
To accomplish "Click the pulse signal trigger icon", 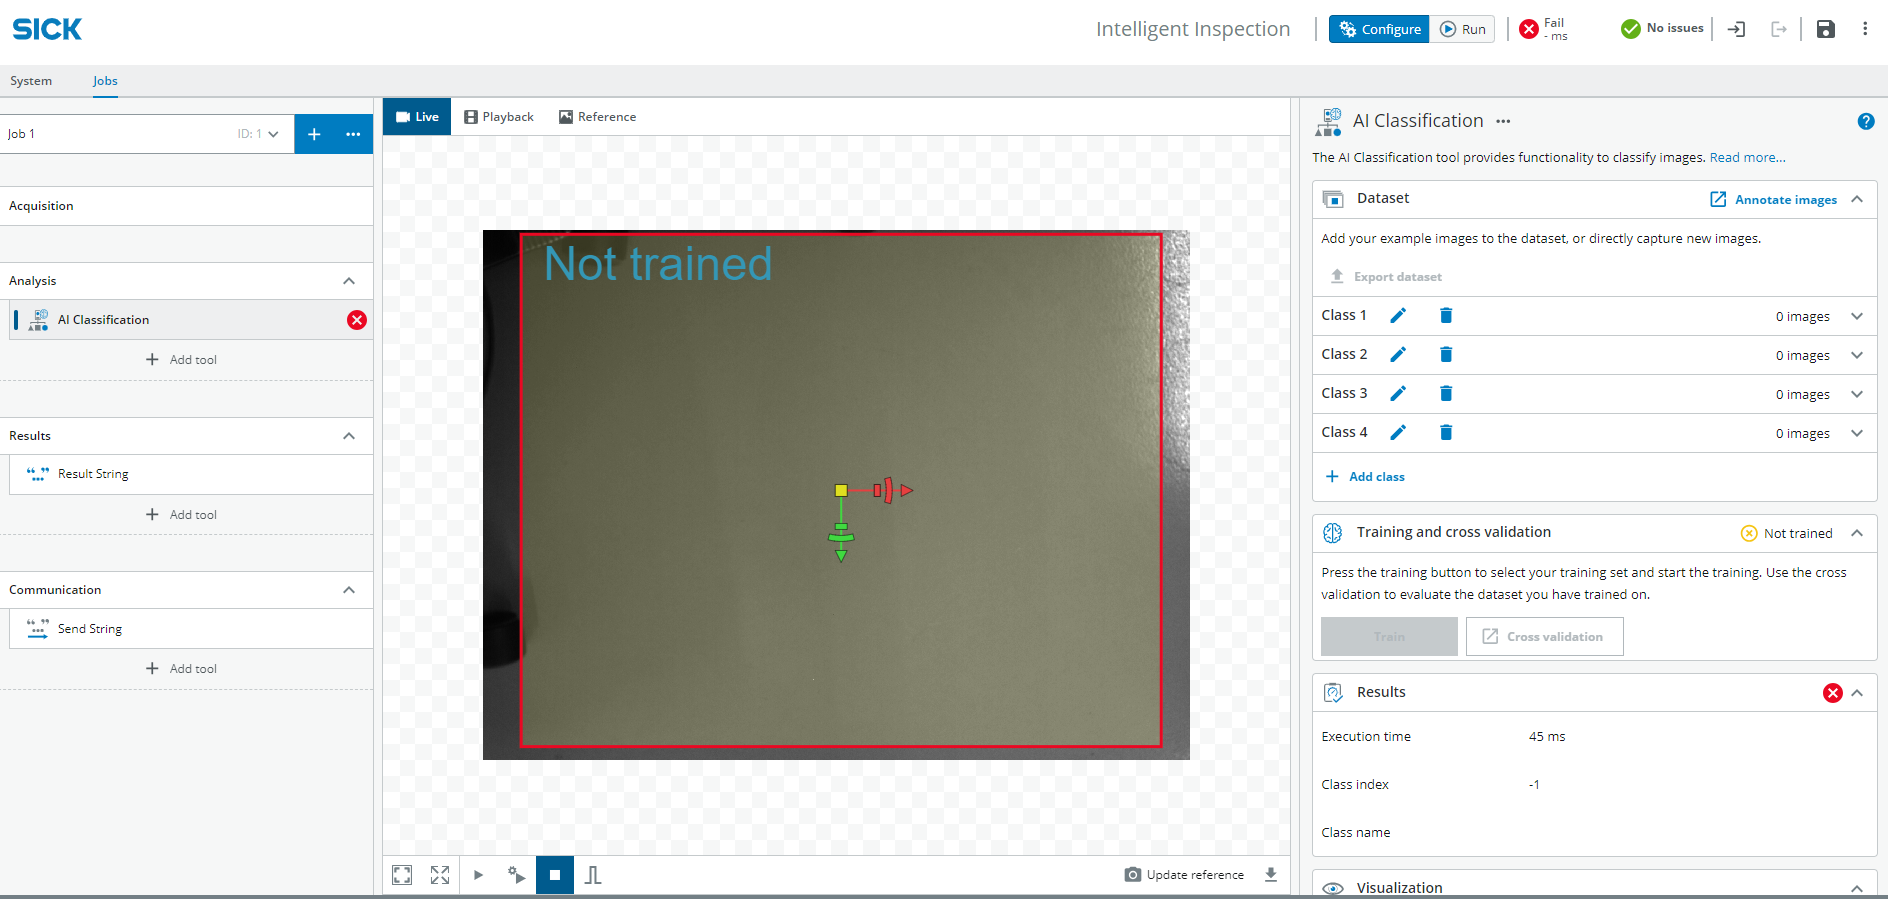I will [x=593, y=875].
